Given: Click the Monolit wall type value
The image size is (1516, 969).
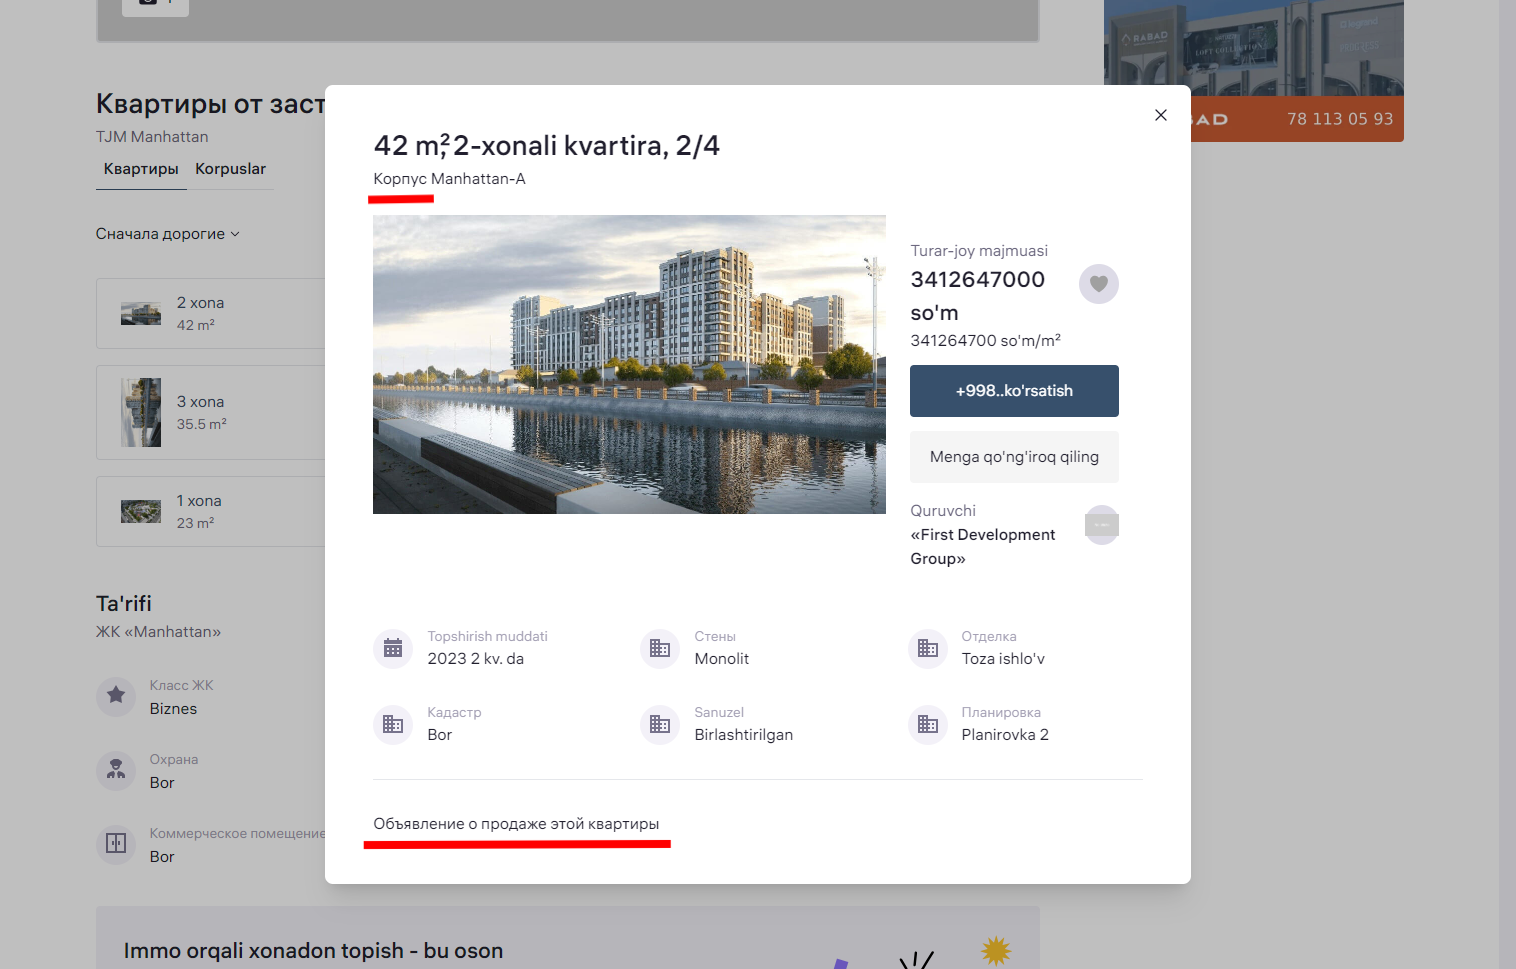Looking at the screenshot, I should coord(722,659).
